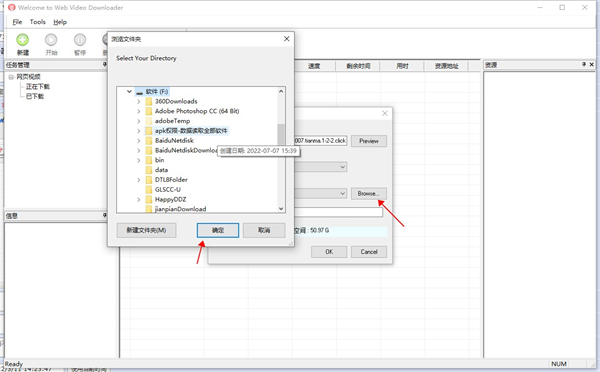This screenshot has width=600, height=372.
Task: Open the upper dropdown in the new-task dialog
Action: [x=342, y=167]
